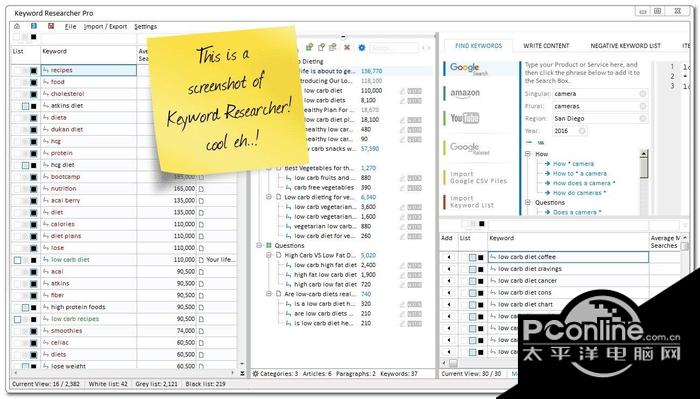Click the blue gear icon in the article toolbar
Image resolution: width=700 pixels, height=399 pixels.
tap(362, 47)
